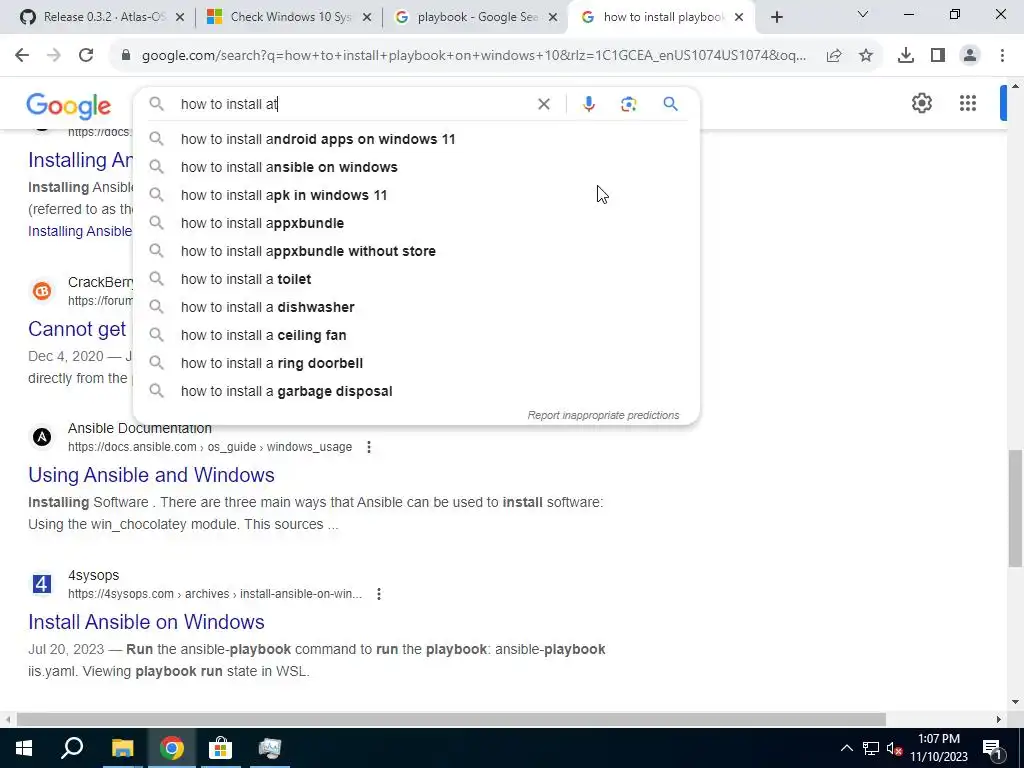1024x768 pixels.
Task: Click Report inappropriate predictions
Action: [x=603, y=415]
